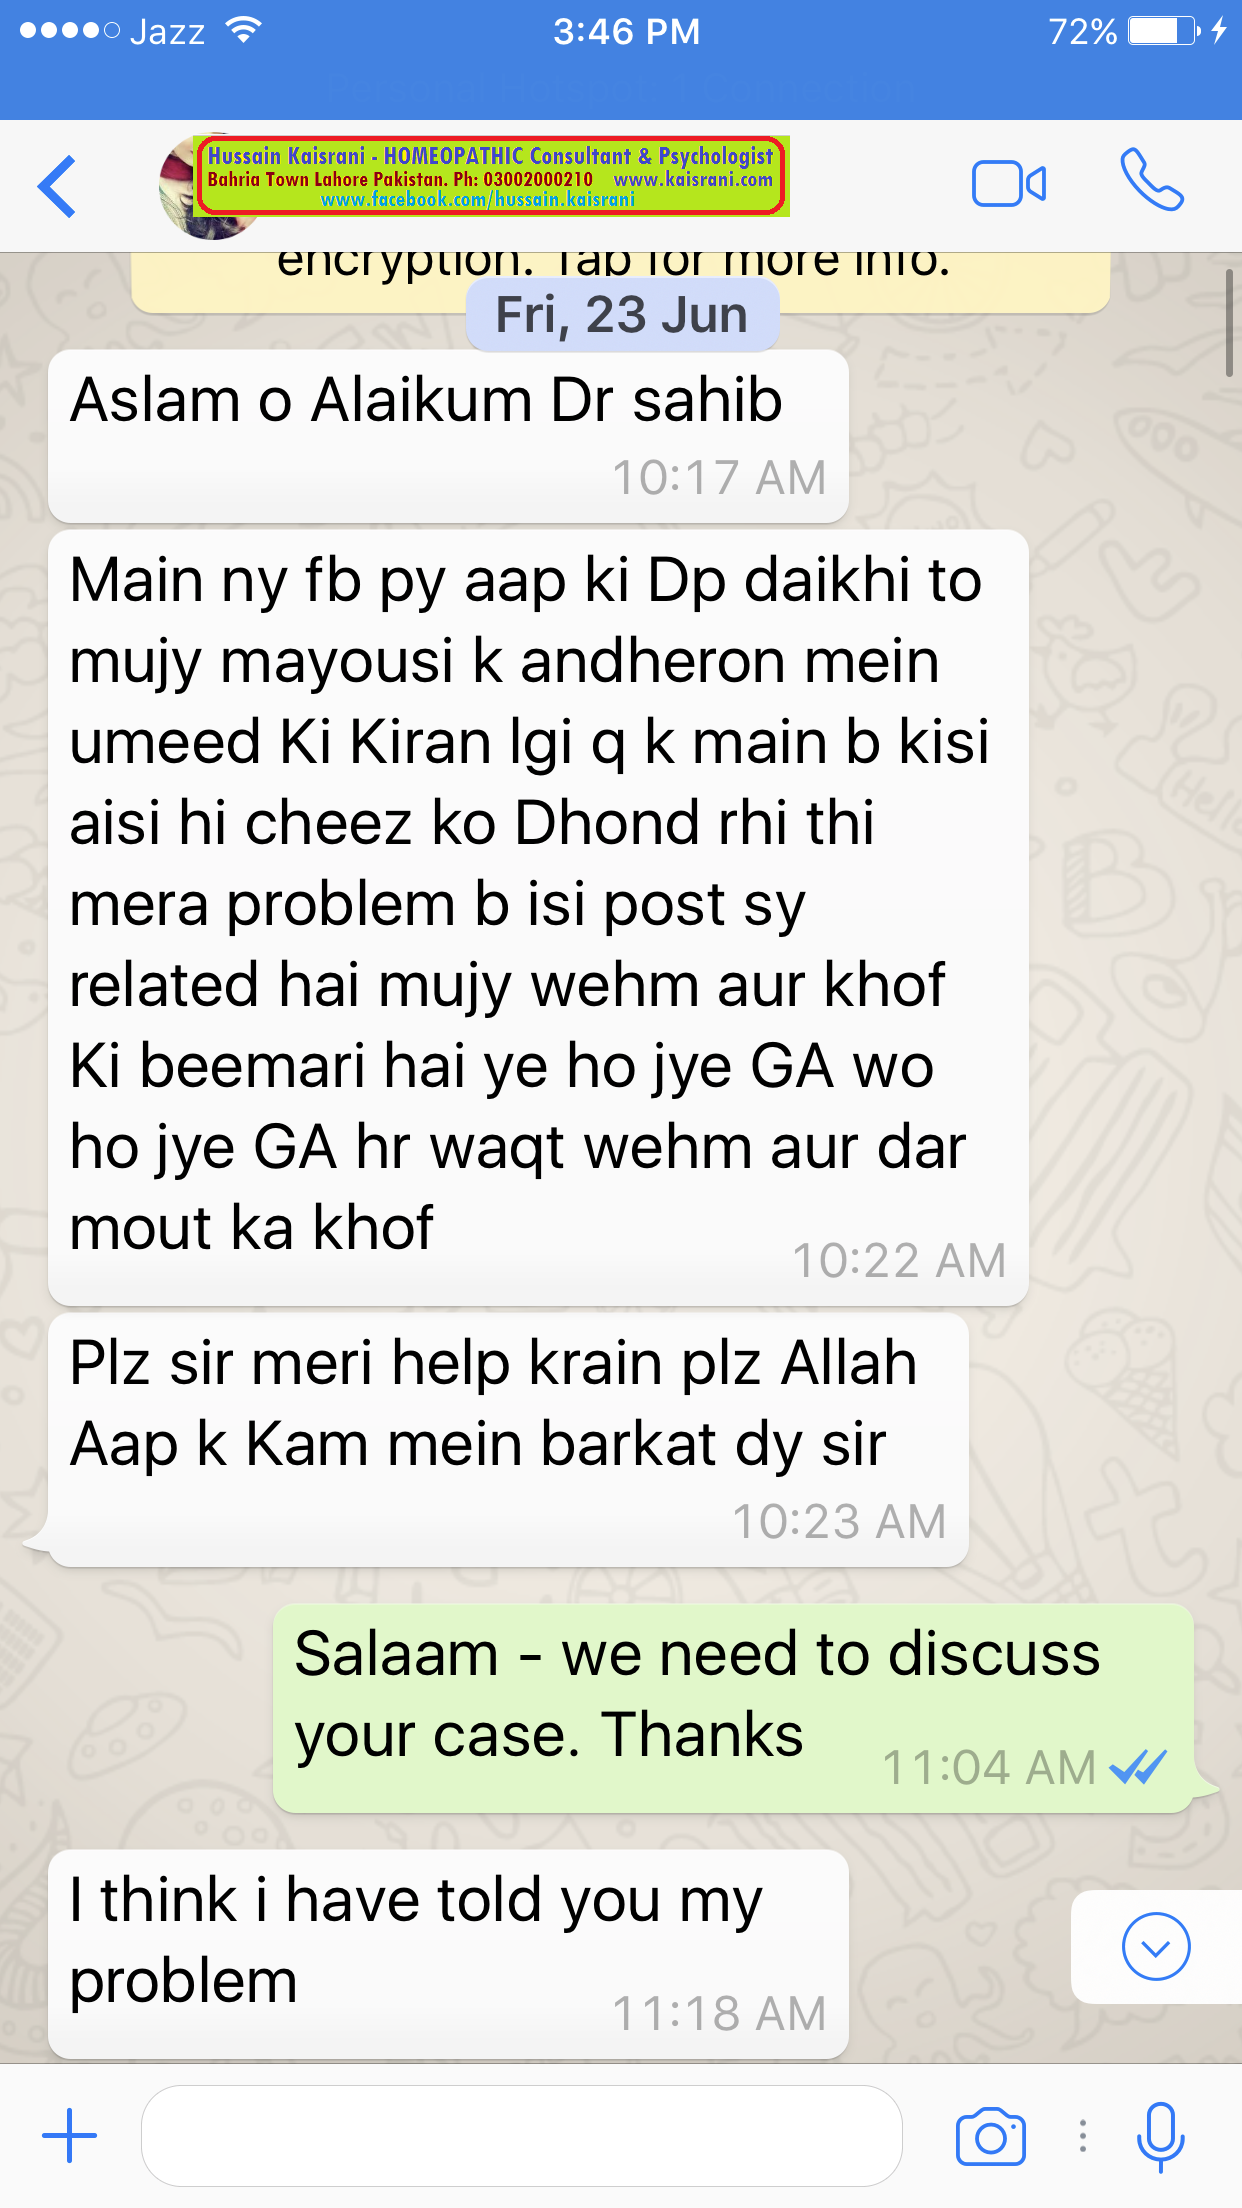Select the 'Salaam - we need to discuss' message
The height and width of the screenshot is (2208, 1242).
[x=734, y=1708]
